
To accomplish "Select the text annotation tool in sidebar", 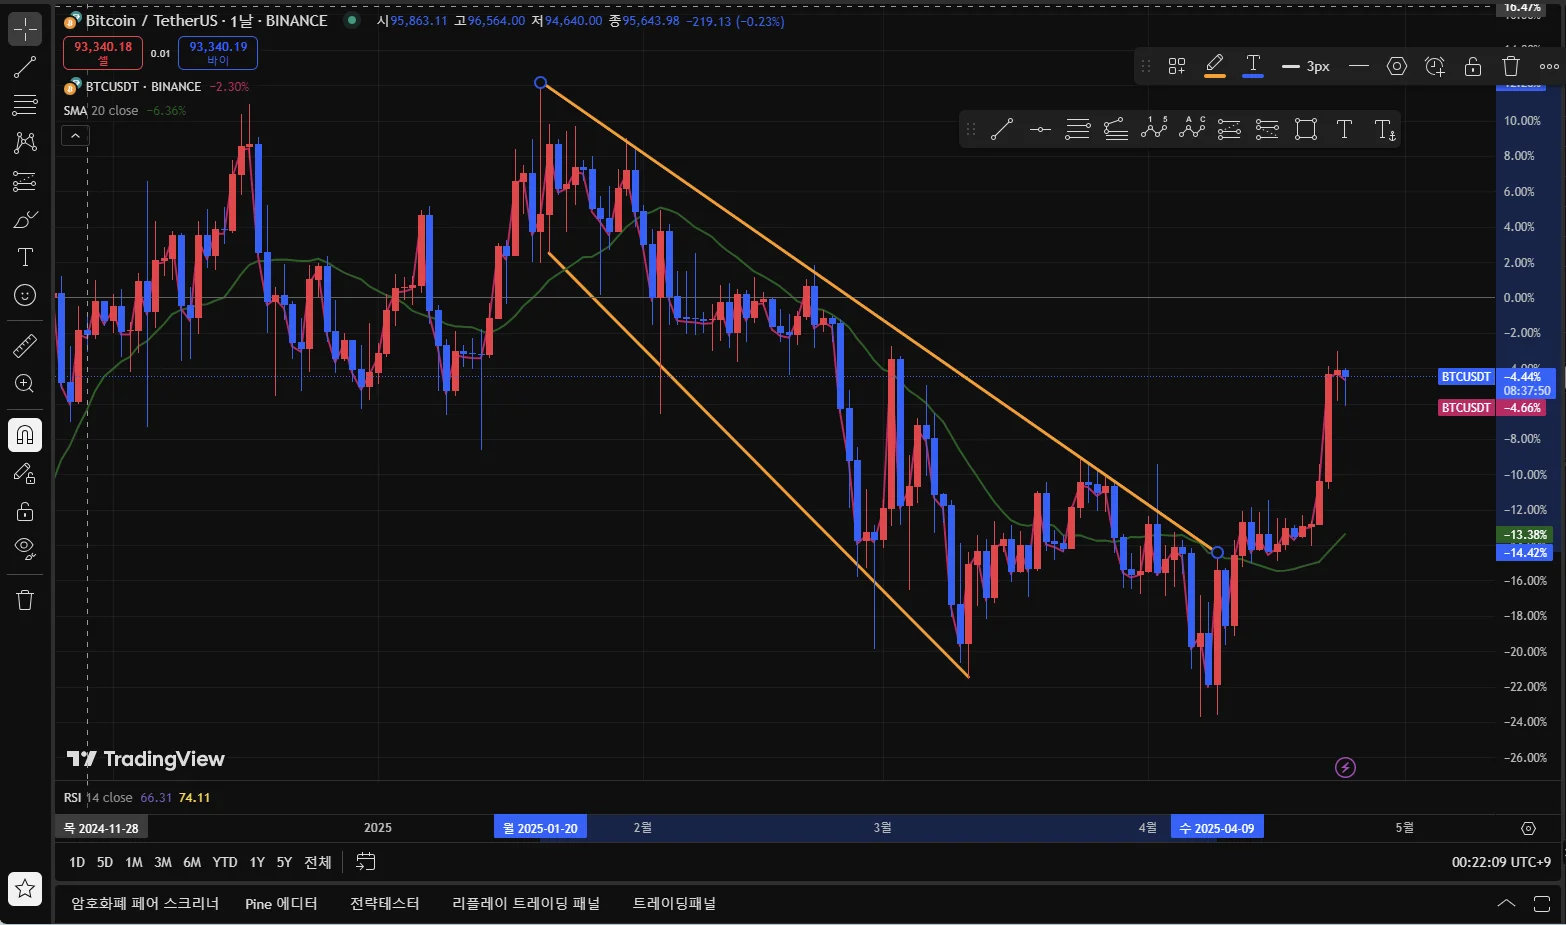I will [25, 257].
